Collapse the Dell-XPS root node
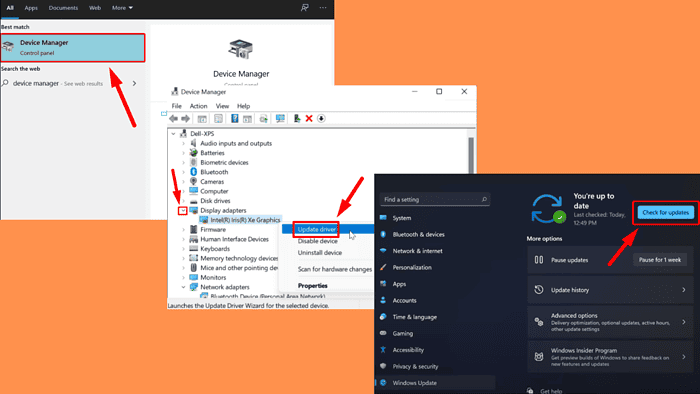The image size is (700, 394). coord(173,133)
